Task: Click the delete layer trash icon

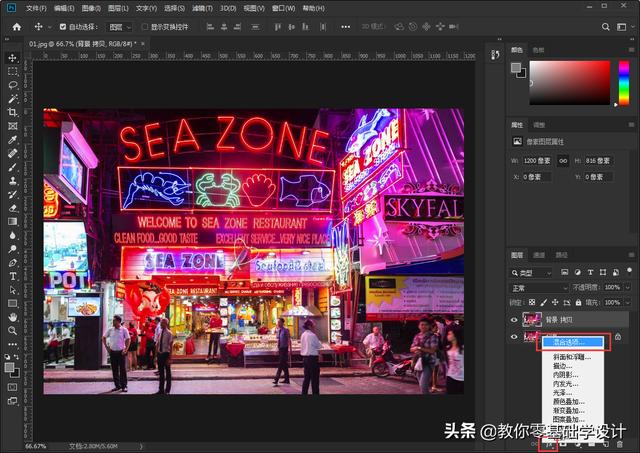Action: pos(620,444)
